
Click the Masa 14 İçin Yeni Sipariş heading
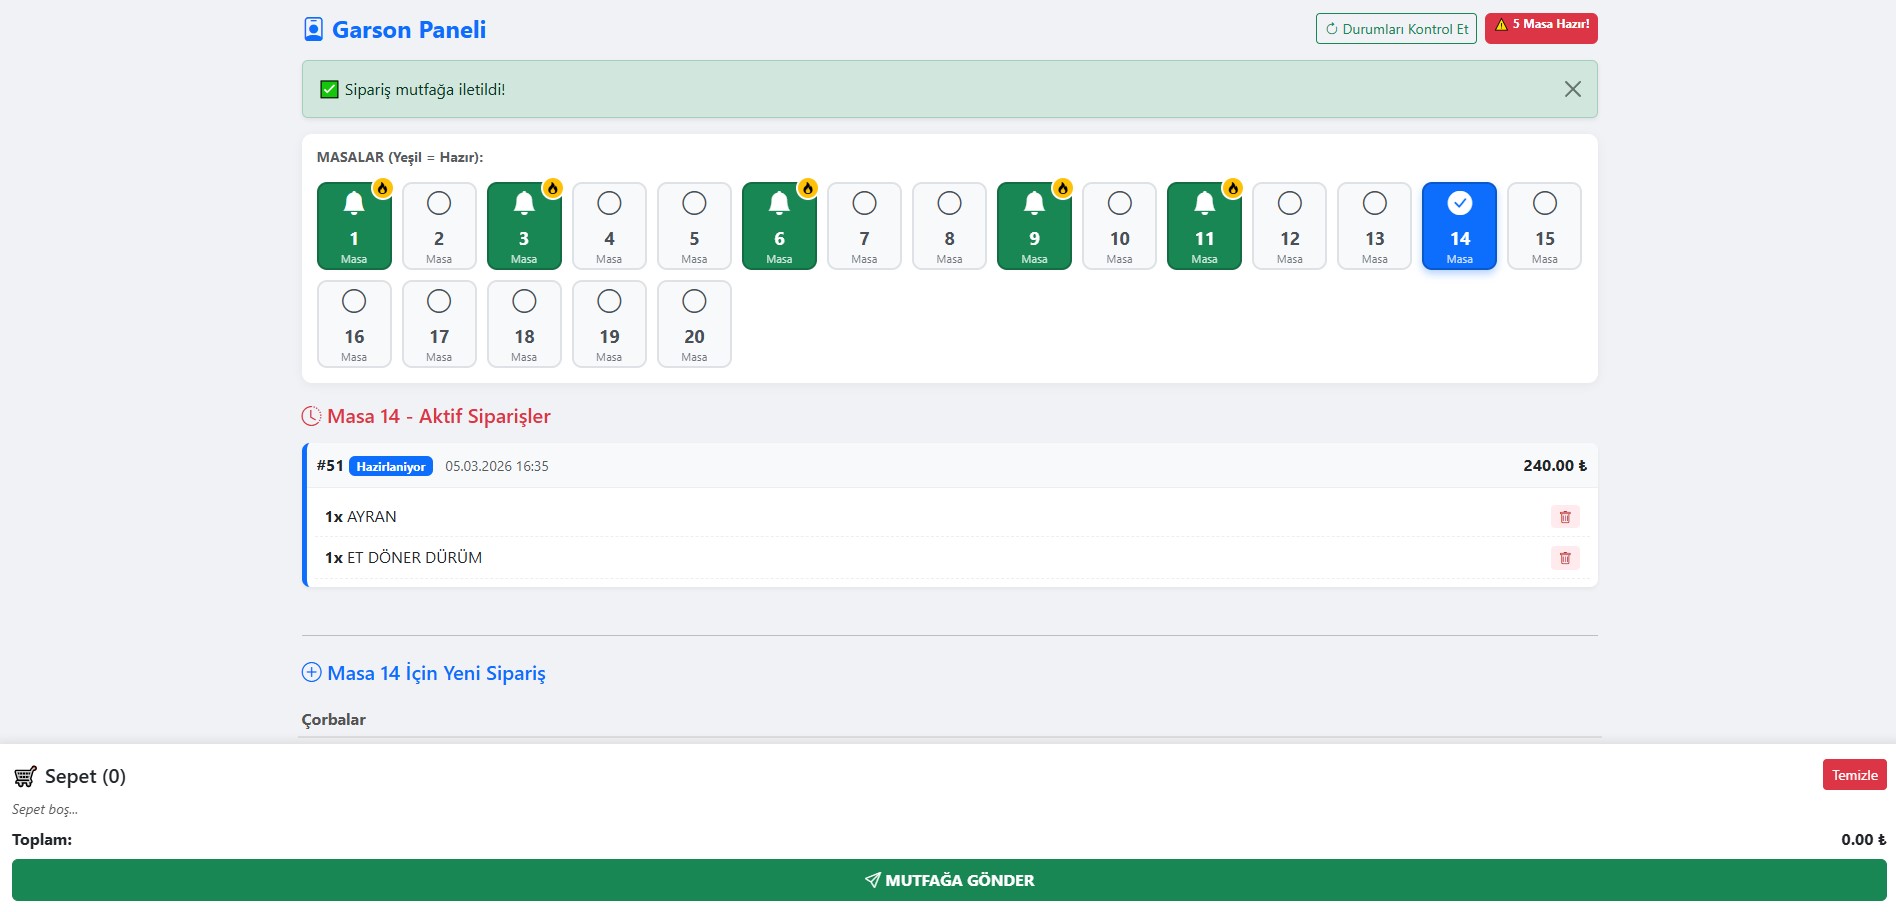pos(436,673)
